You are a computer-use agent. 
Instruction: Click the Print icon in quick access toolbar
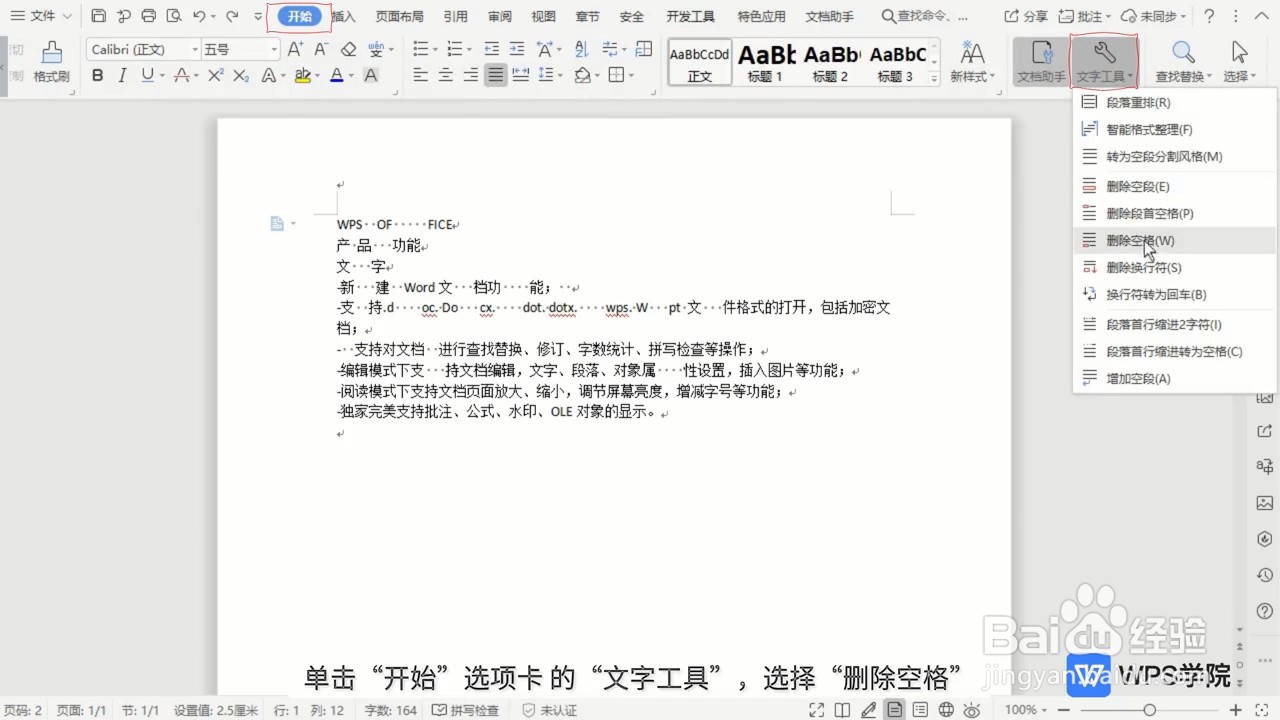tap(149, 16)
